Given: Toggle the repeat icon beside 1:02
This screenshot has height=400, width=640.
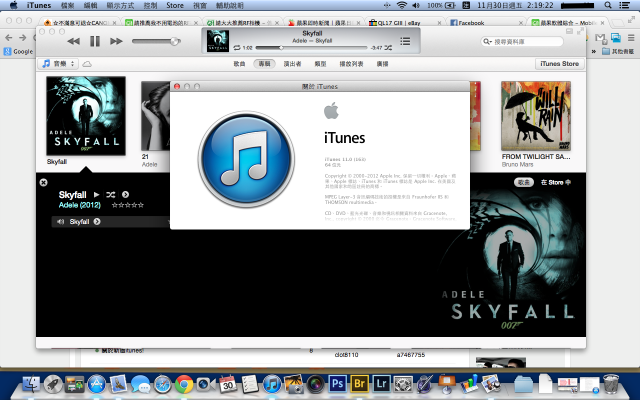Looking at the screenshot, I should (x=237, y=48).
